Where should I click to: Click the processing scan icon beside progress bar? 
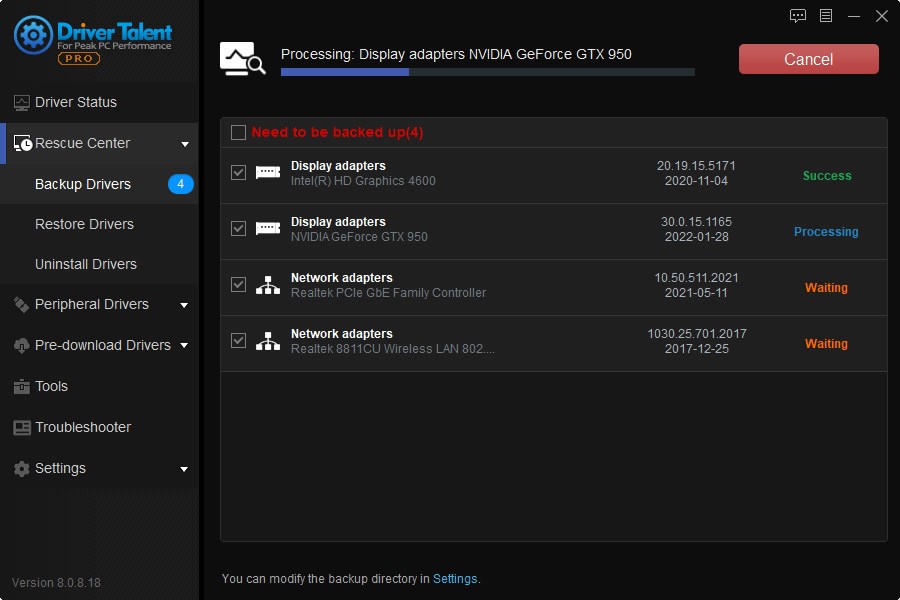click(x=243, y=59)
